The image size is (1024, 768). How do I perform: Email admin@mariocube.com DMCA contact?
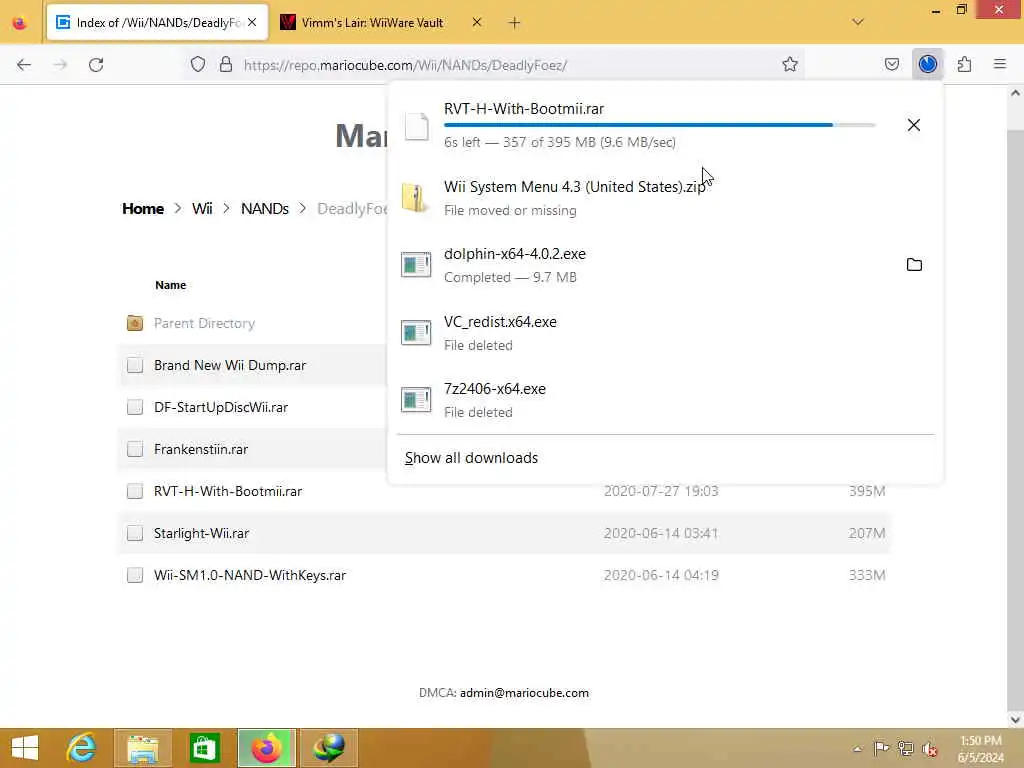[524, 693]
